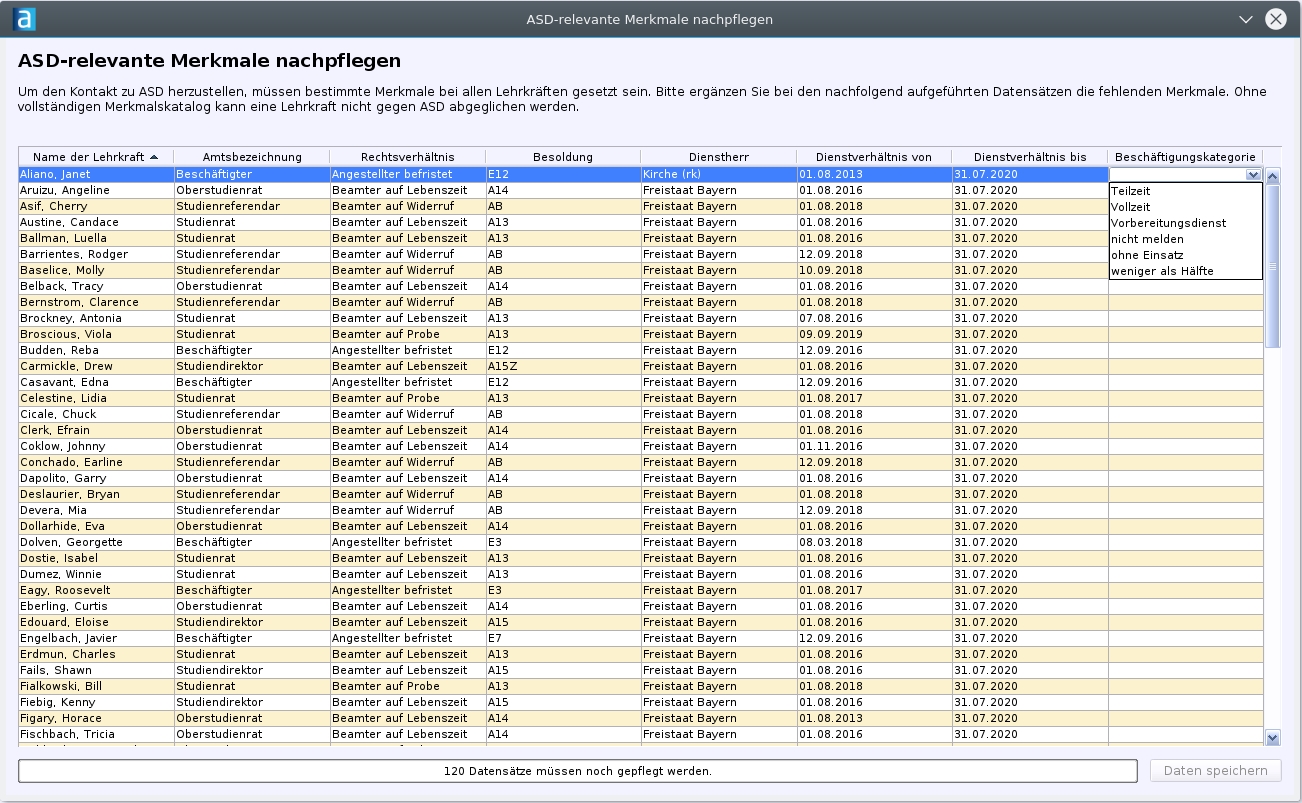1302x803 pixels.
Task: Select the row Eagy, Roosevelt
Action: pyautogui.click(x=641, y=590)
